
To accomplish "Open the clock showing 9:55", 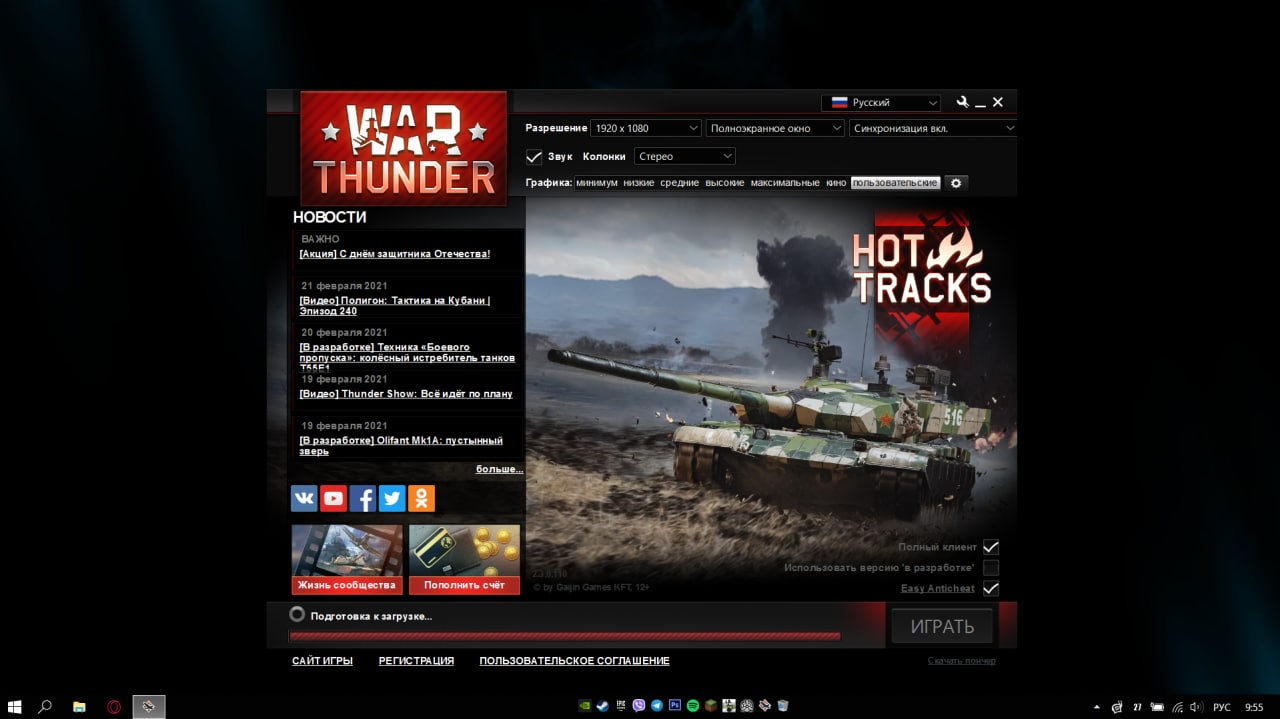I will coord(1254,707).
